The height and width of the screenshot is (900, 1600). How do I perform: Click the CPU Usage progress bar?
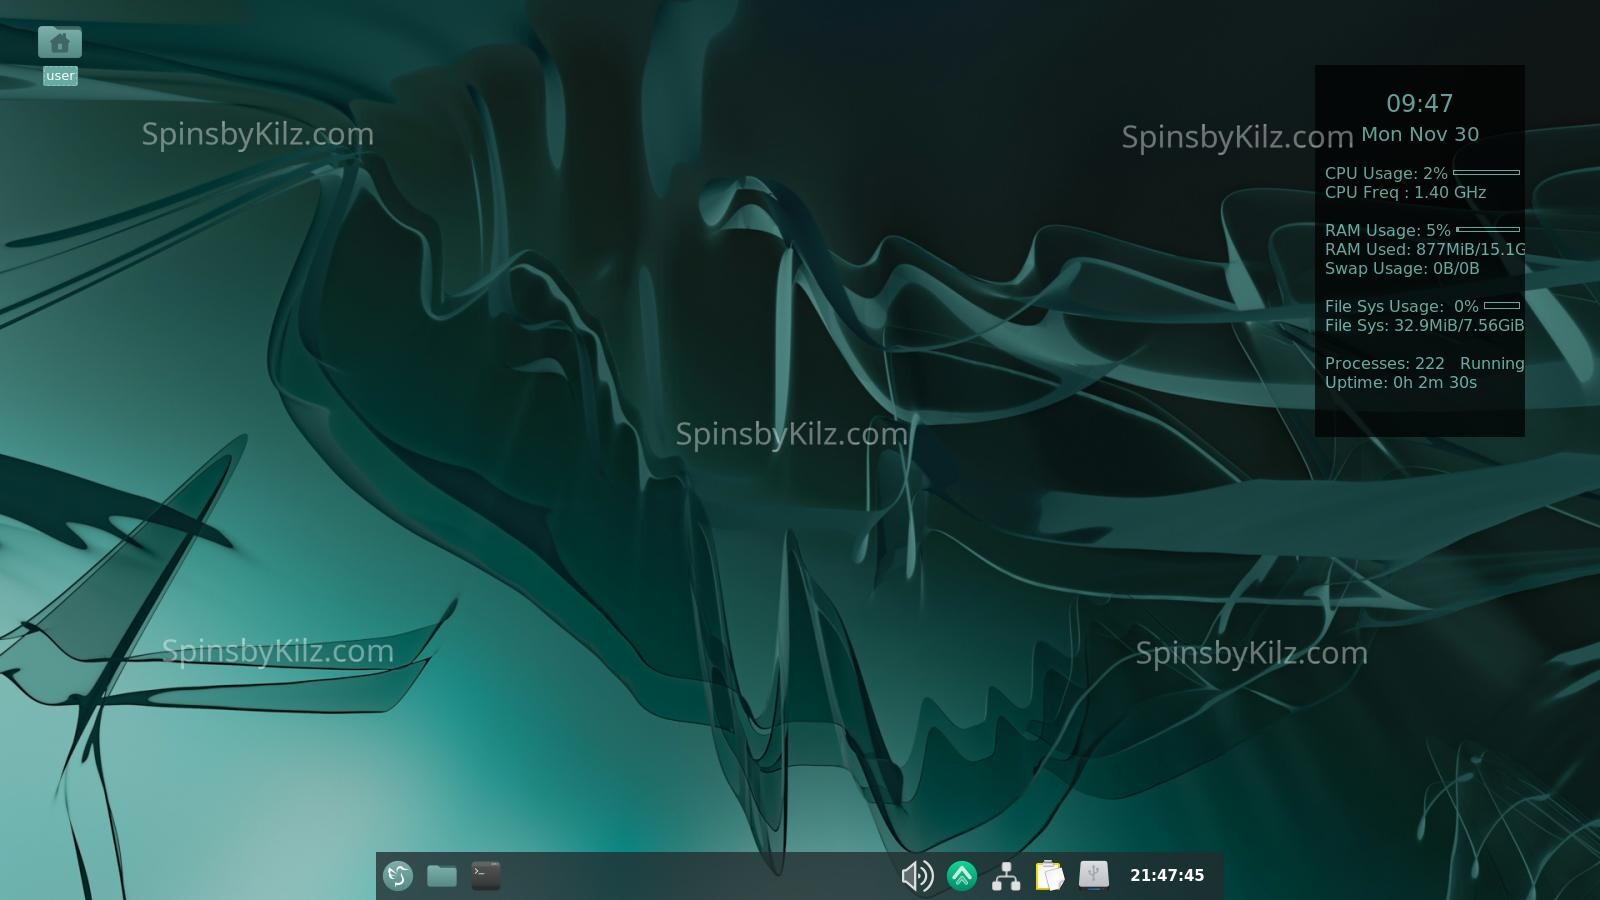pyautogui.click(x=1486, y=173)
